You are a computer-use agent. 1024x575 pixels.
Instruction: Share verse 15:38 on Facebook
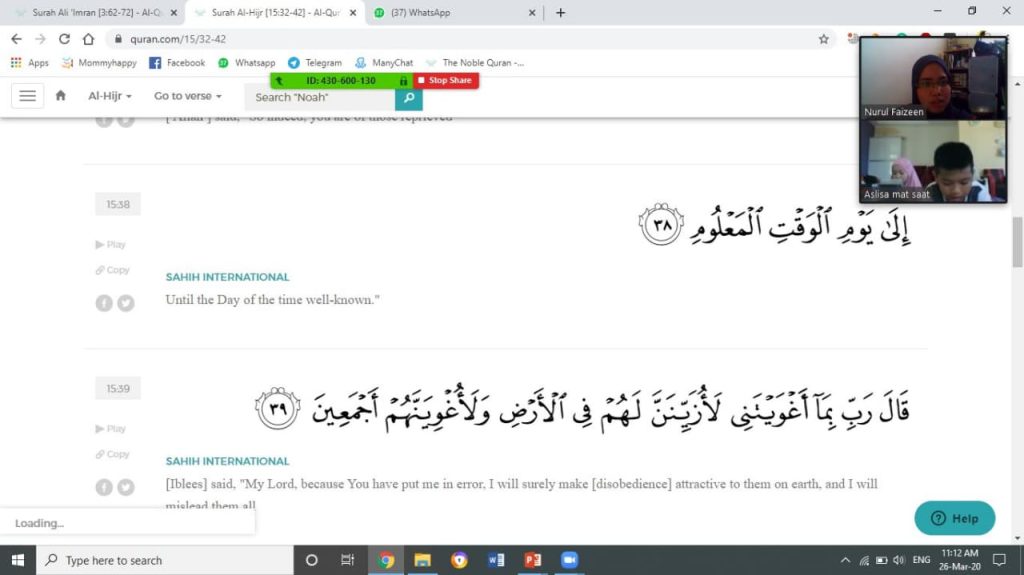pyautogui.click(x=104, y=303)
